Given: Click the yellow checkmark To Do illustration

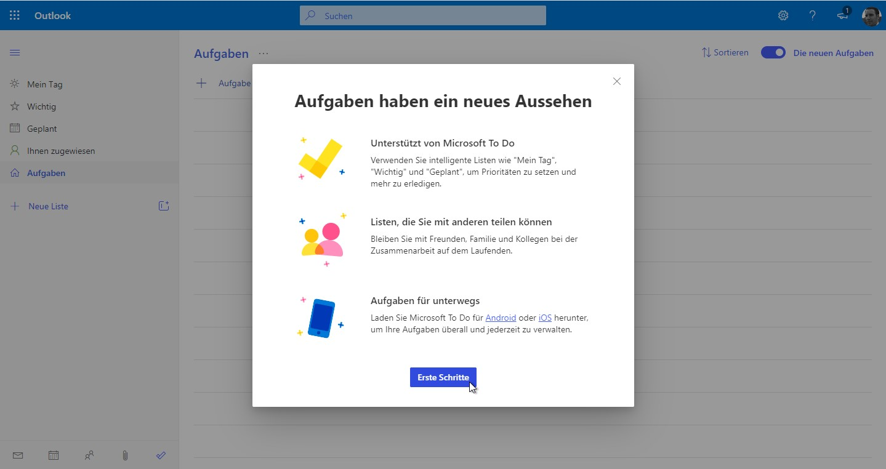Looking at the screenshot, I should point(322,158).
